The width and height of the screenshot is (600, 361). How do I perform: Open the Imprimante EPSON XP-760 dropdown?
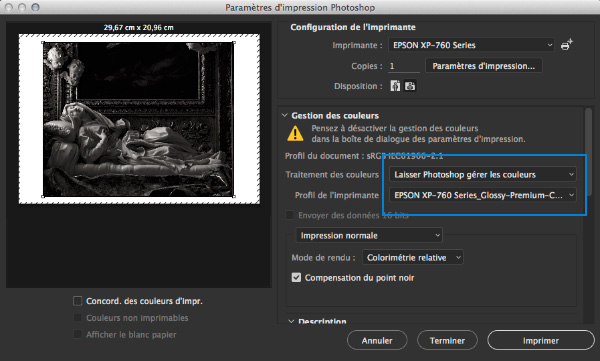click(x=471, y=45)
